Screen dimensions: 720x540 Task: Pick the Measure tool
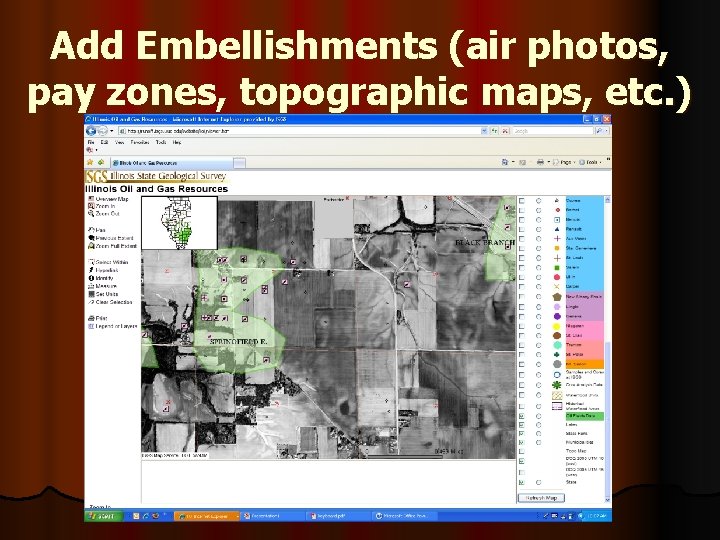point(103,286)
